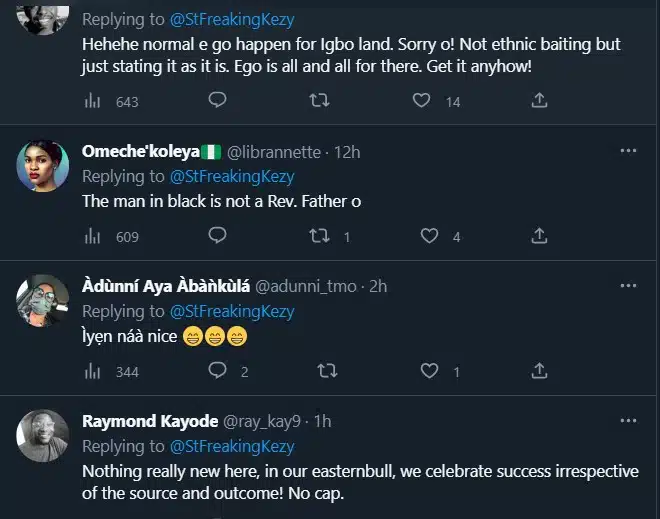660x519 pixels.
Task: Open Omeche'koleya's profile picture
Action: coord(43,165)
